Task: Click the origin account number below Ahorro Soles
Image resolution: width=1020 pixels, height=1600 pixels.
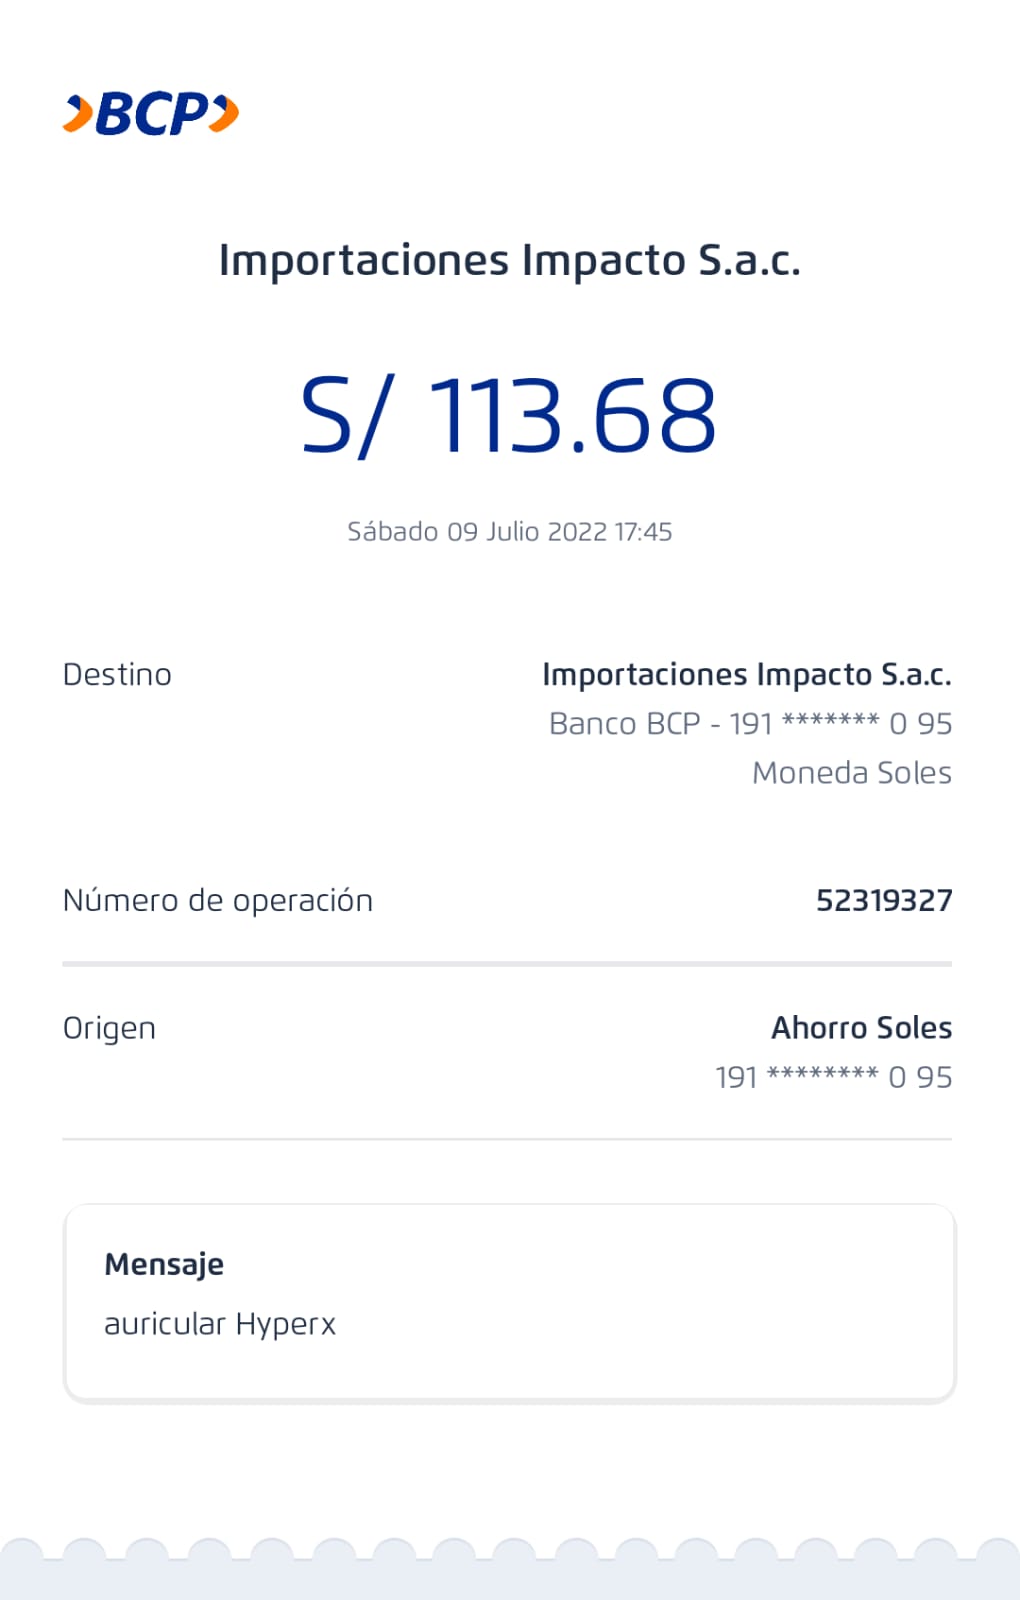Action: click(x=833, y=1077)
